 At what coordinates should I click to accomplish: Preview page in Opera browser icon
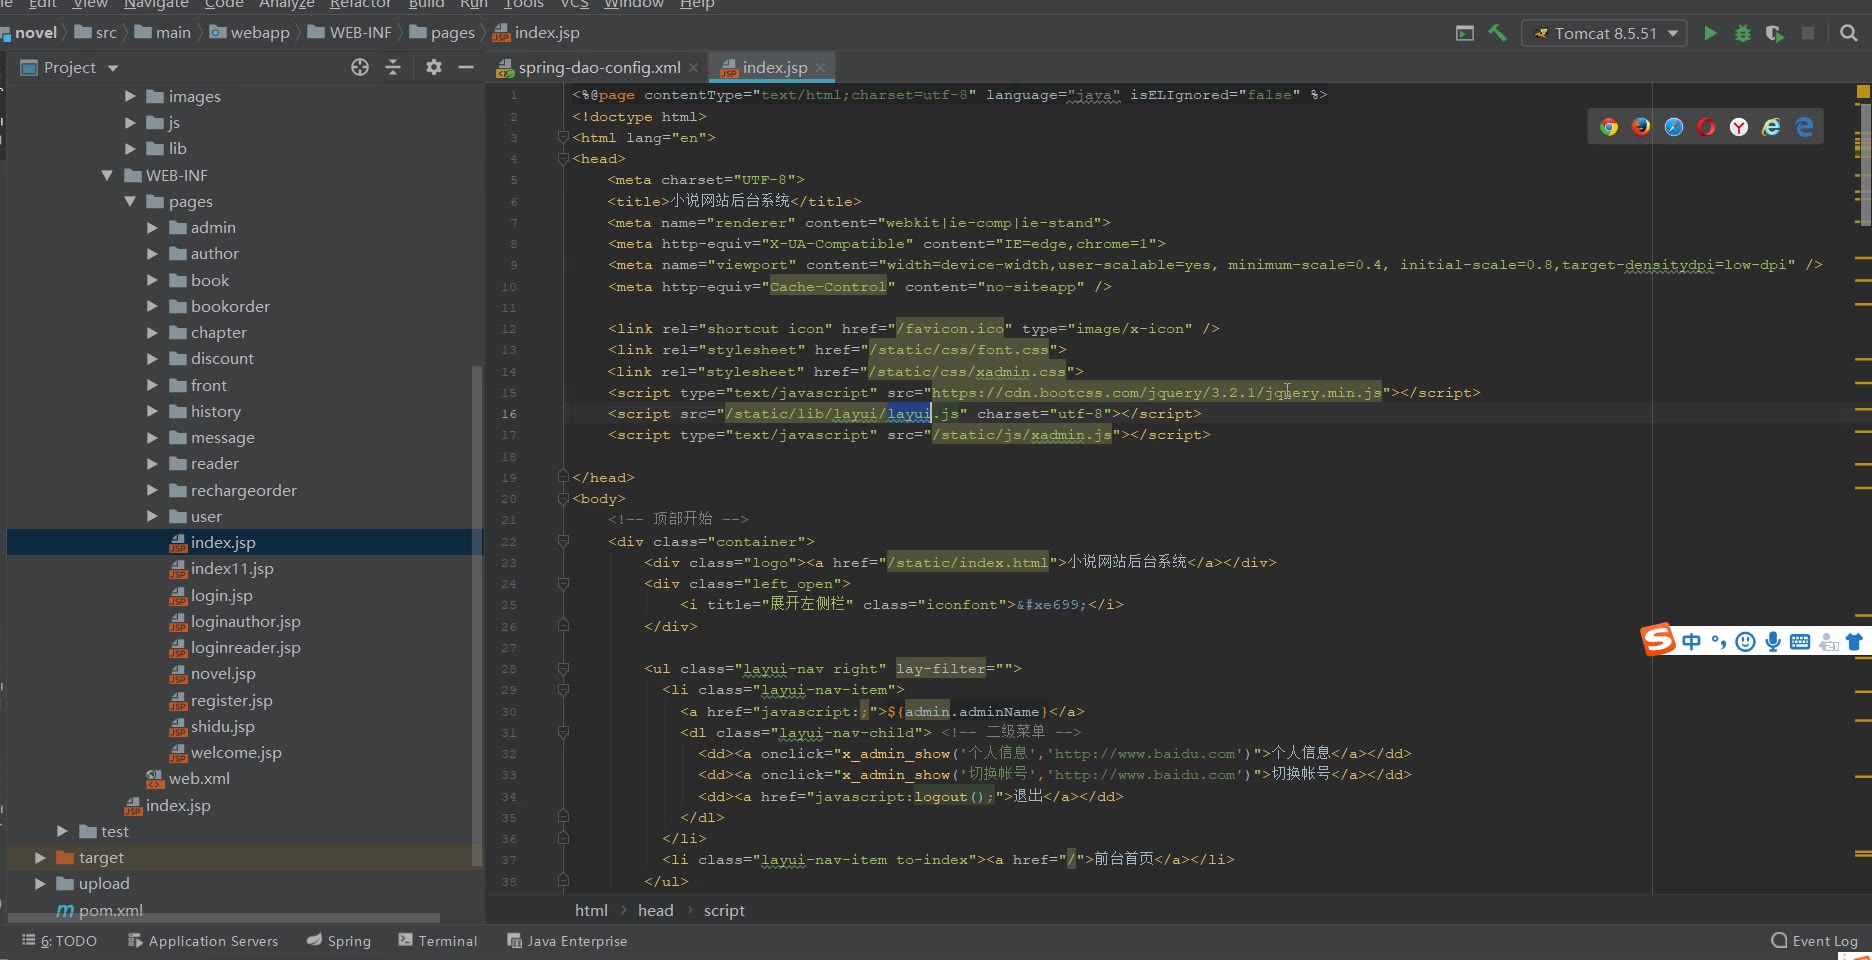pos(1706,127)
